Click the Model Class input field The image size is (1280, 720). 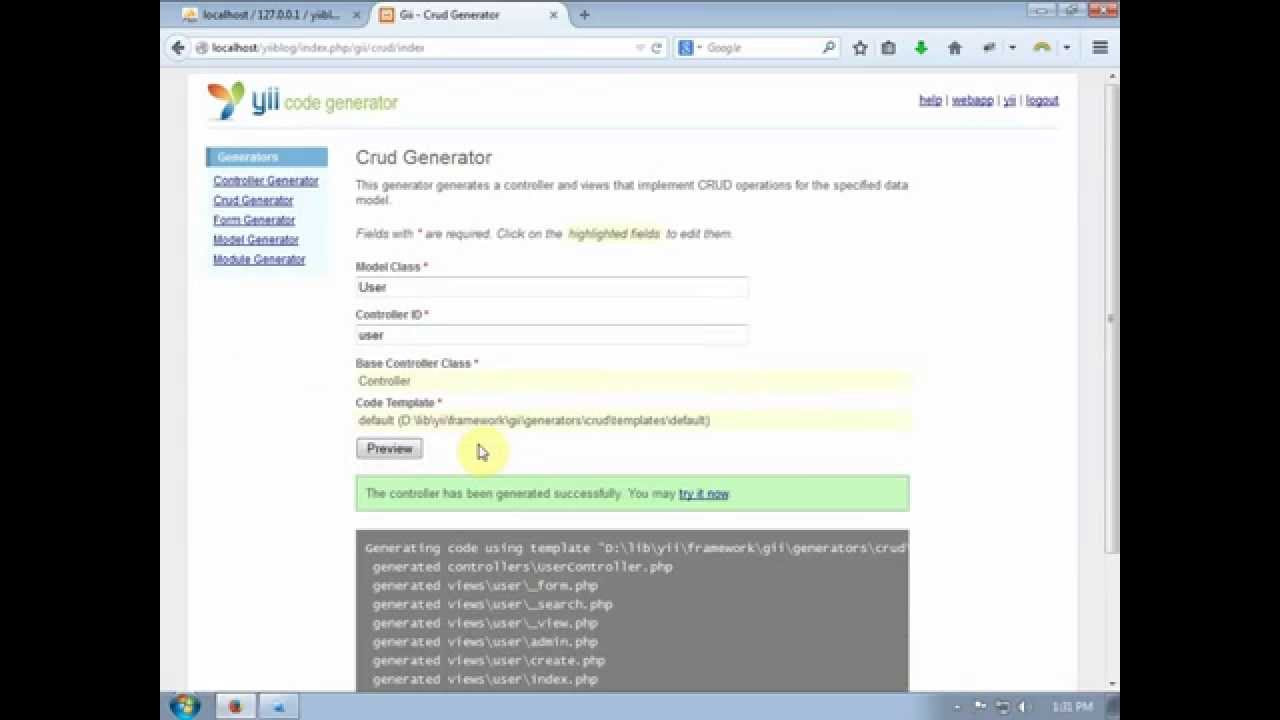[551, 287]
